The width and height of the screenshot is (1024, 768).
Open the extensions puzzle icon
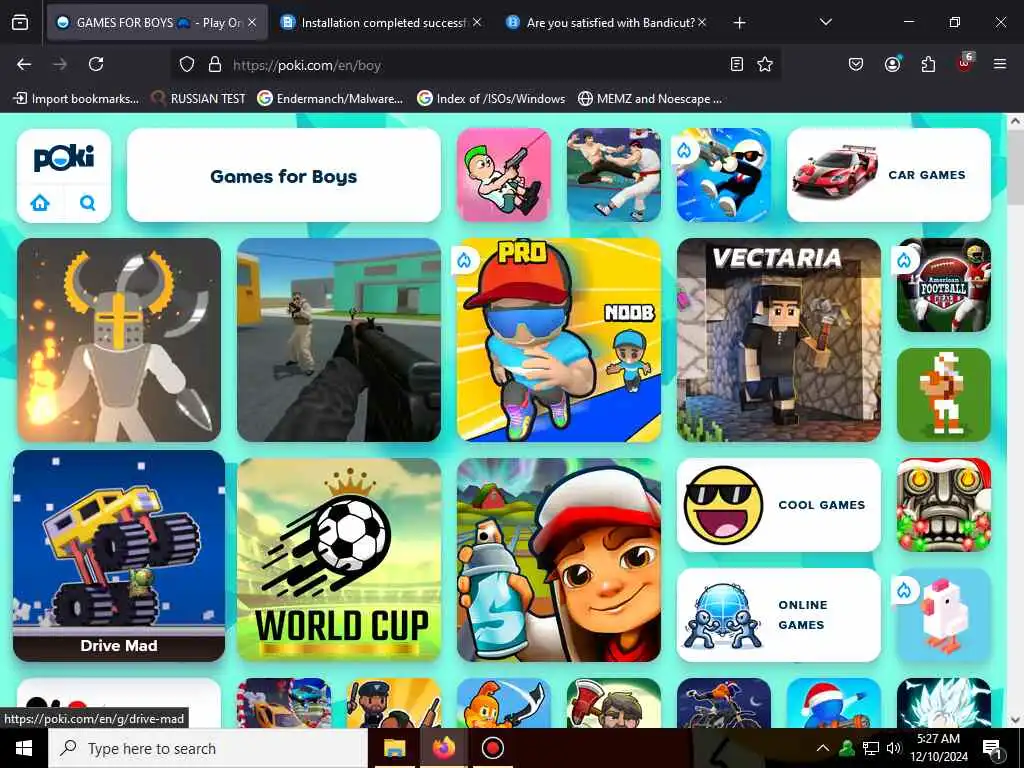coord(928,64)
